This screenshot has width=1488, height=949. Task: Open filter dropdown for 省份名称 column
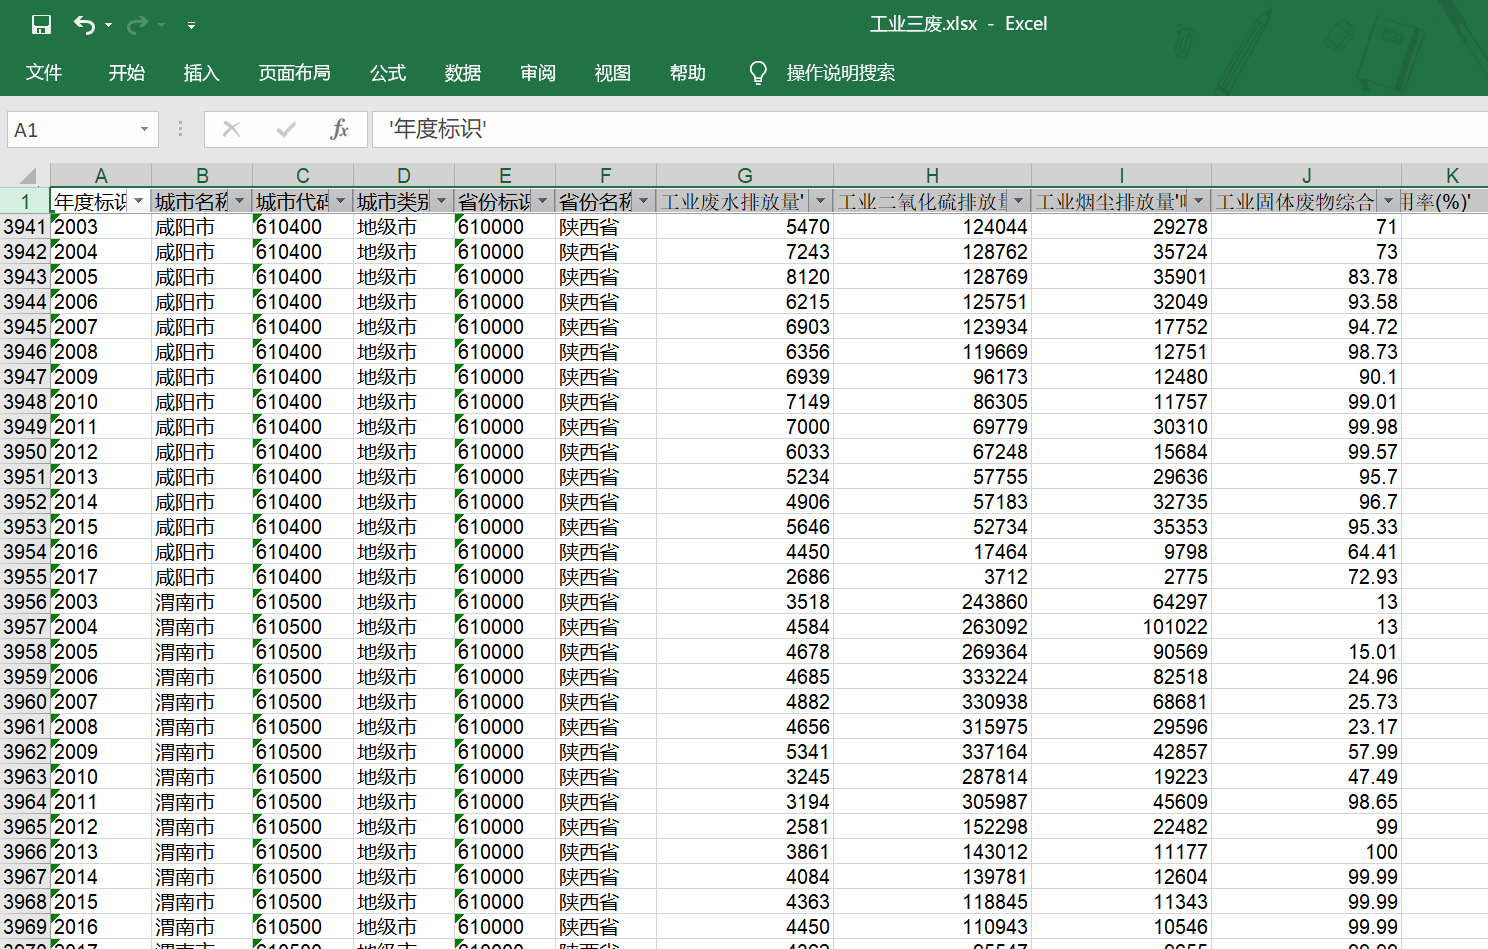[x=643, y=201]
